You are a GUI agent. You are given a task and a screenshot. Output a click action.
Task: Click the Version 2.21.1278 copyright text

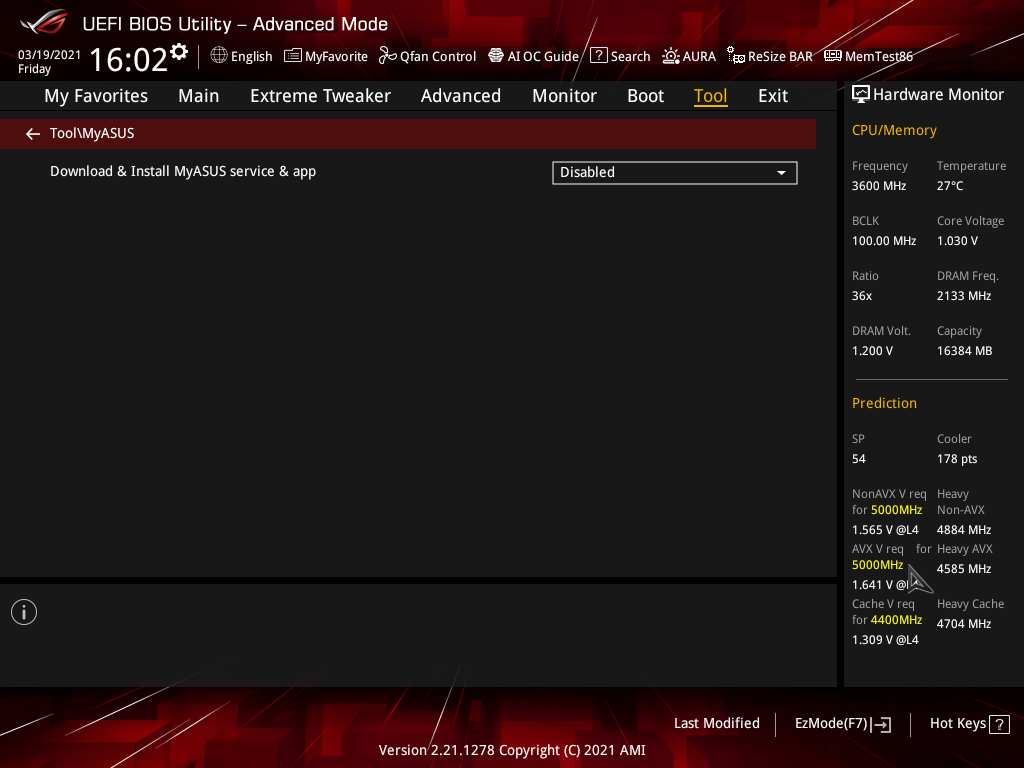[x=512, y=750]
